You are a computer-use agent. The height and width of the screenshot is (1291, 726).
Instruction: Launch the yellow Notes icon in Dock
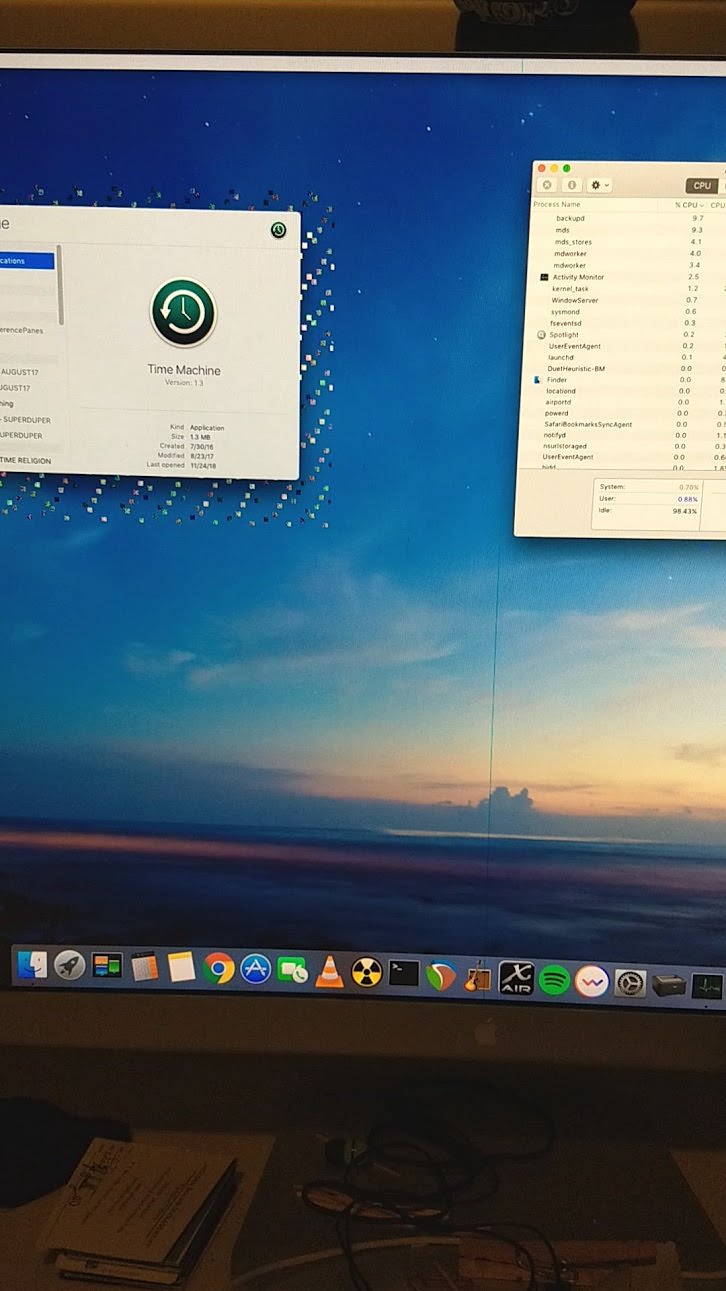pos(181,967)
